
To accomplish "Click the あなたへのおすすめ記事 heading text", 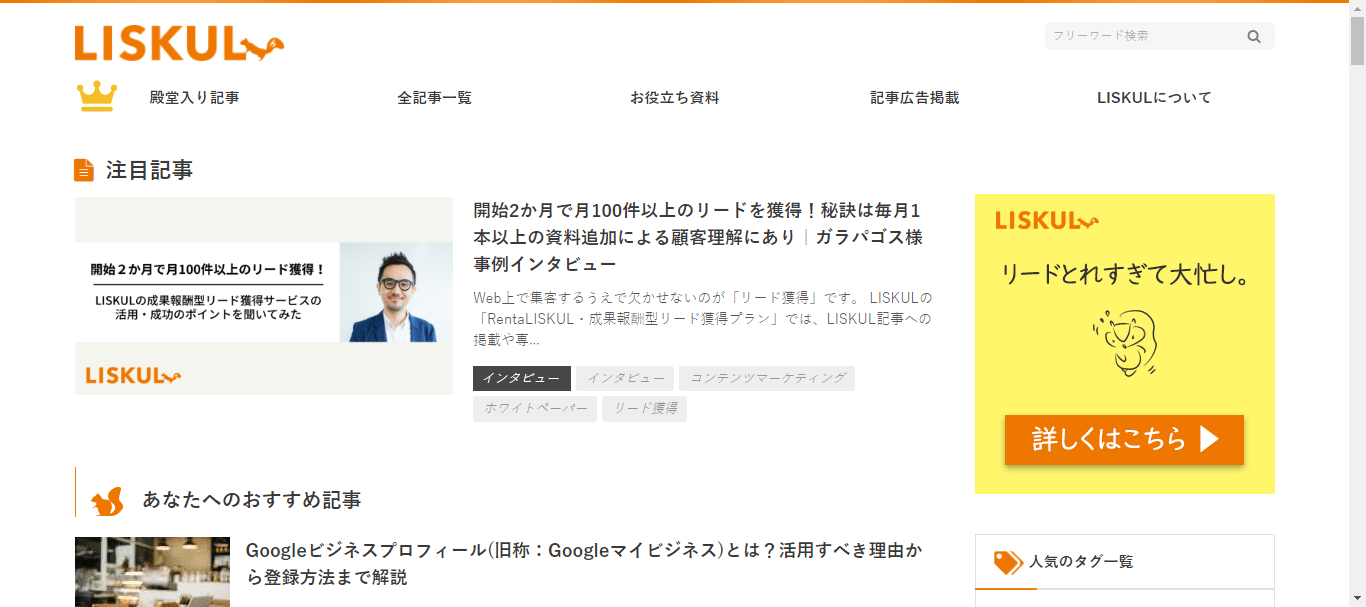I will [252, 500].
